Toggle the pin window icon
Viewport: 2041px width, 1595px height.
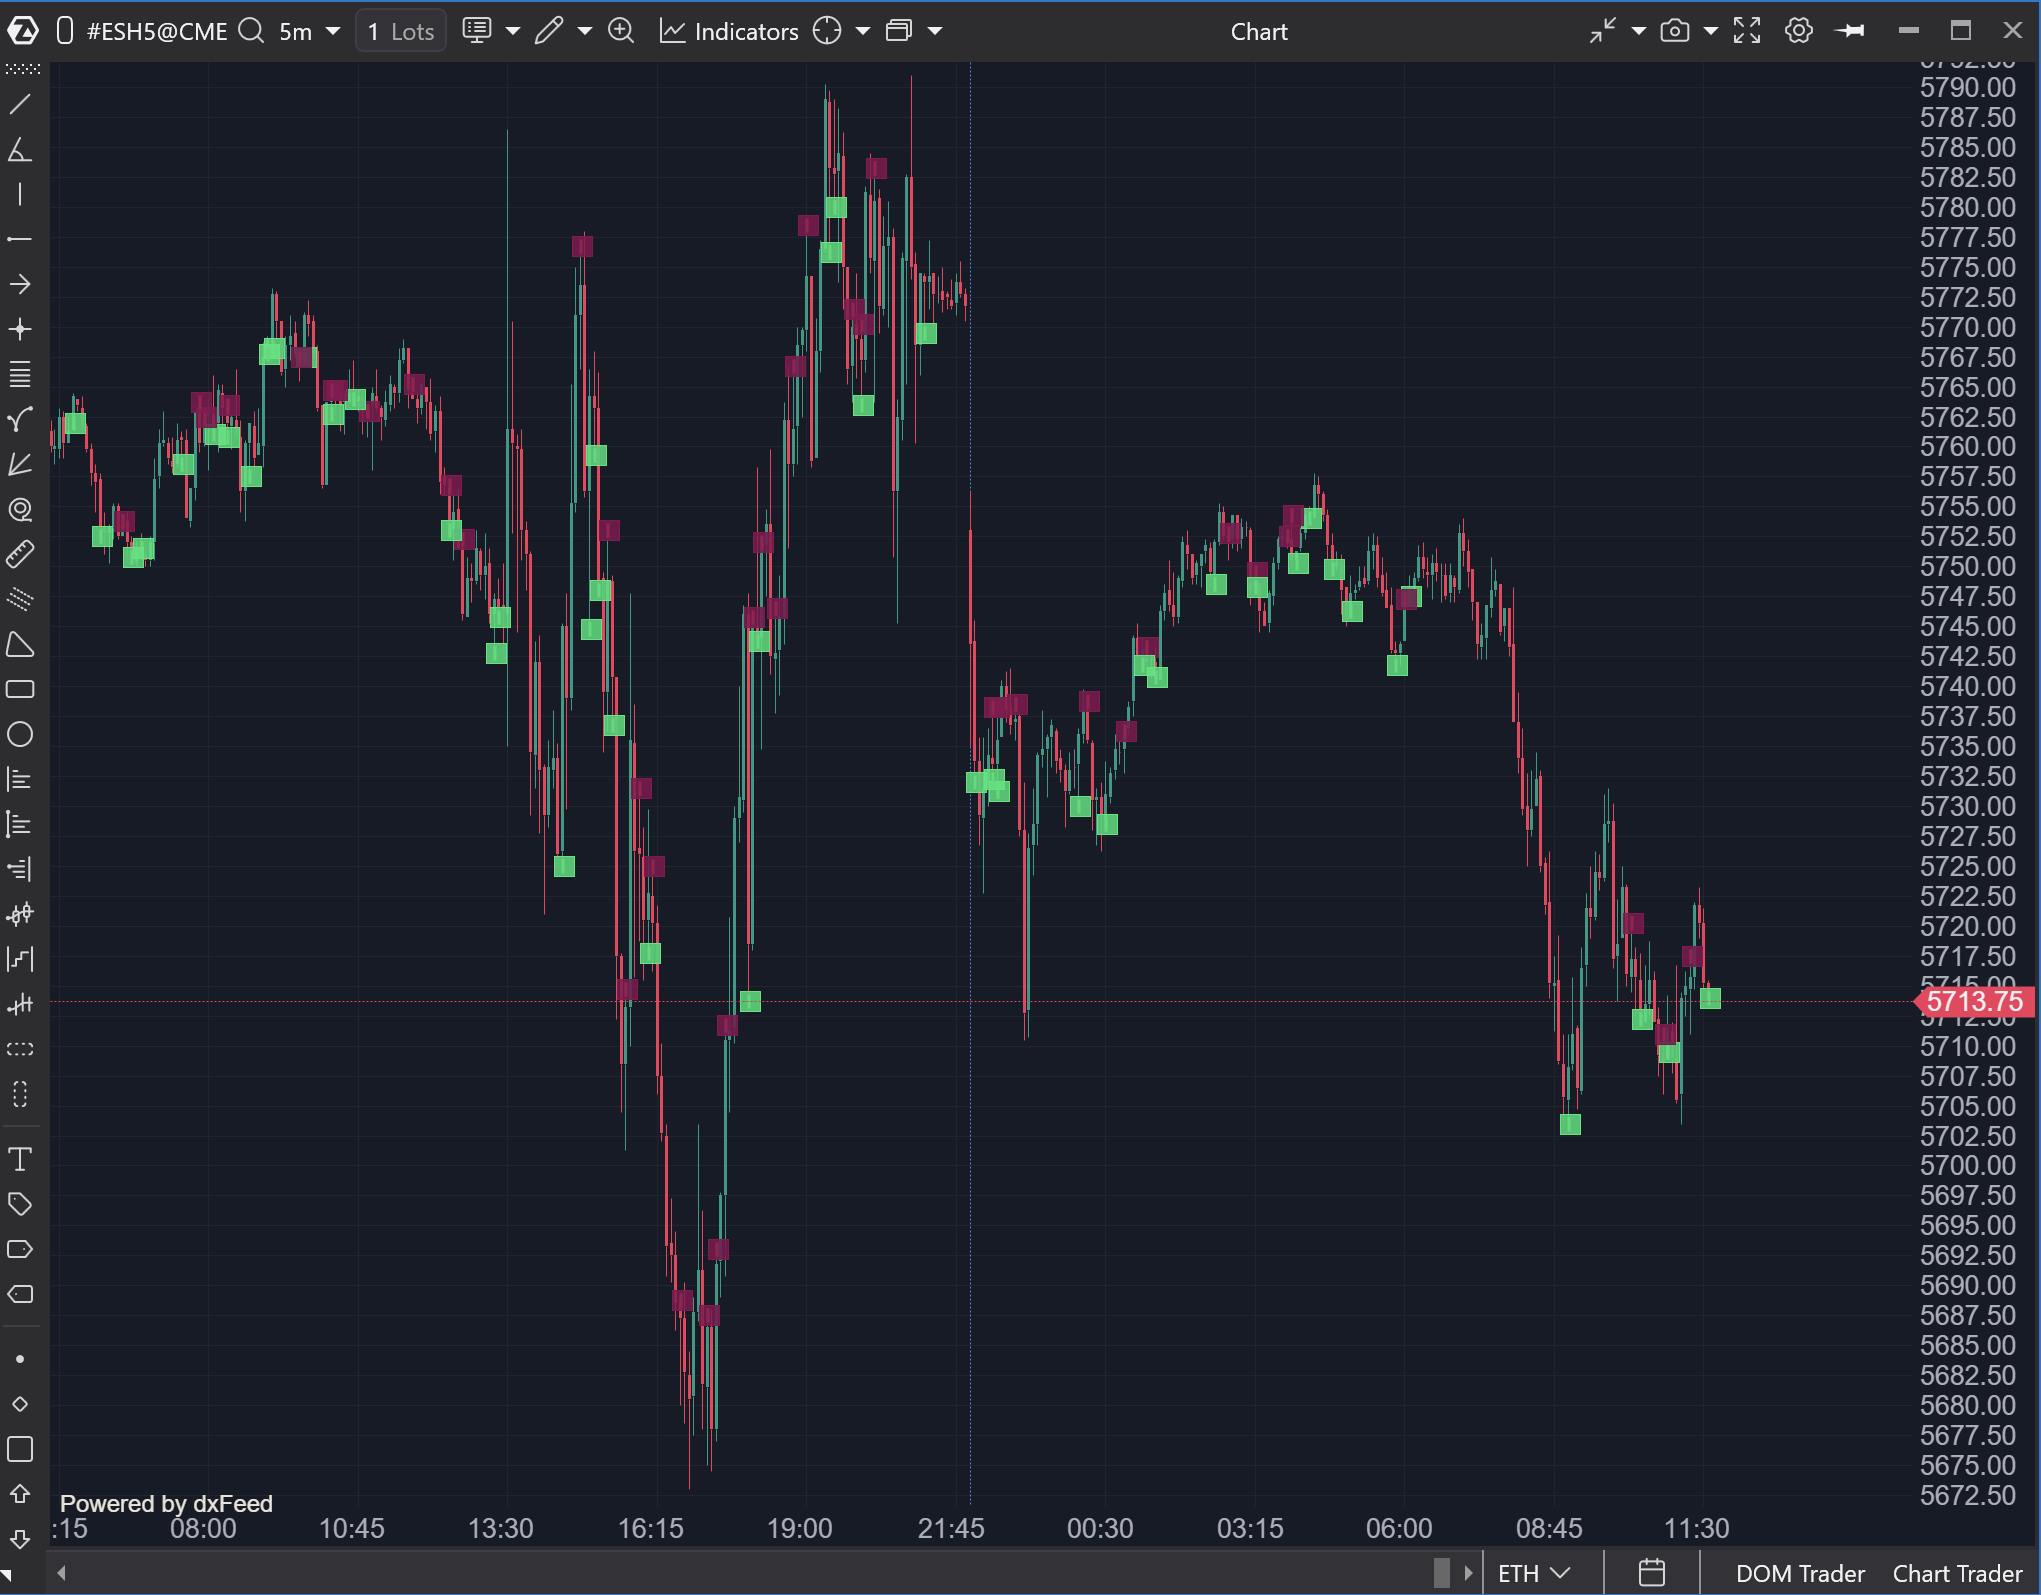[1850, 31]
